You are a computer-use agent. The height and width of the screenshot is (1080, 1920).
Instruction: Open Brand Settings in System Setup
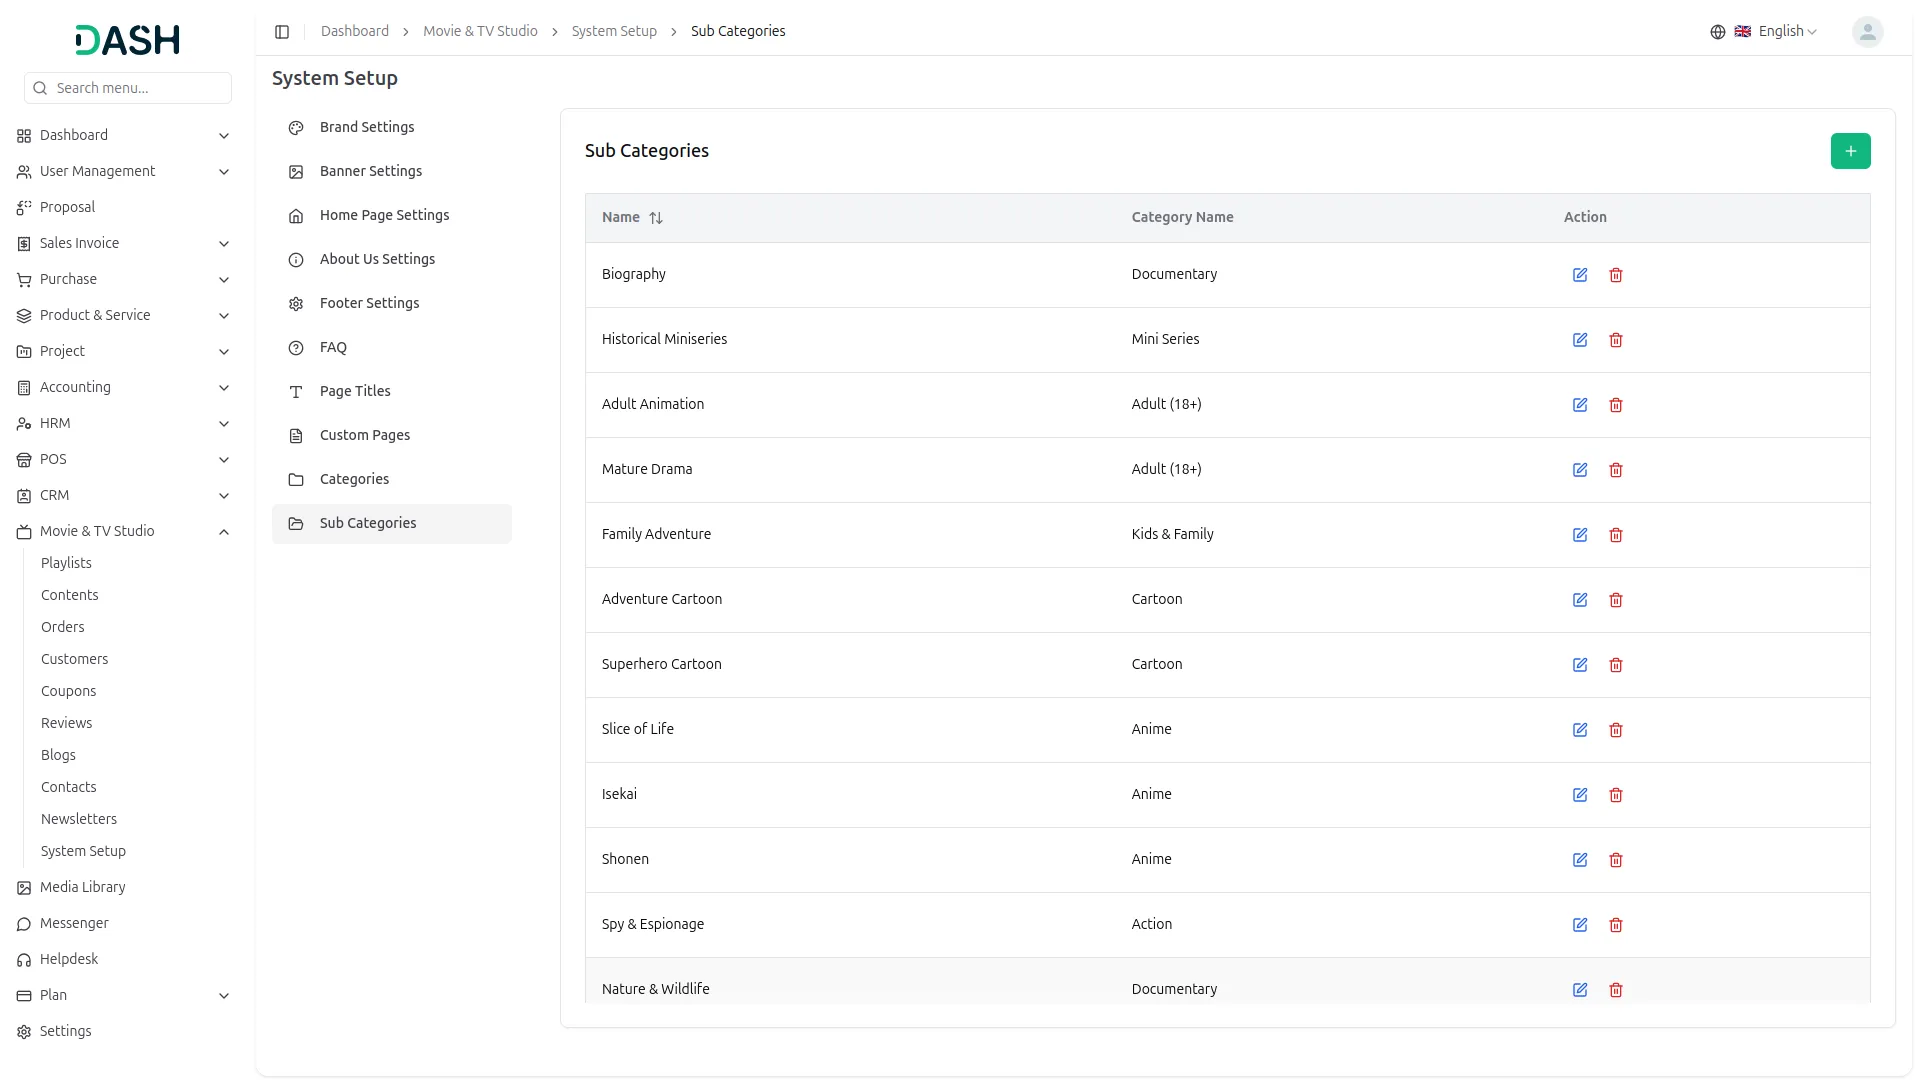click(367, 127)
